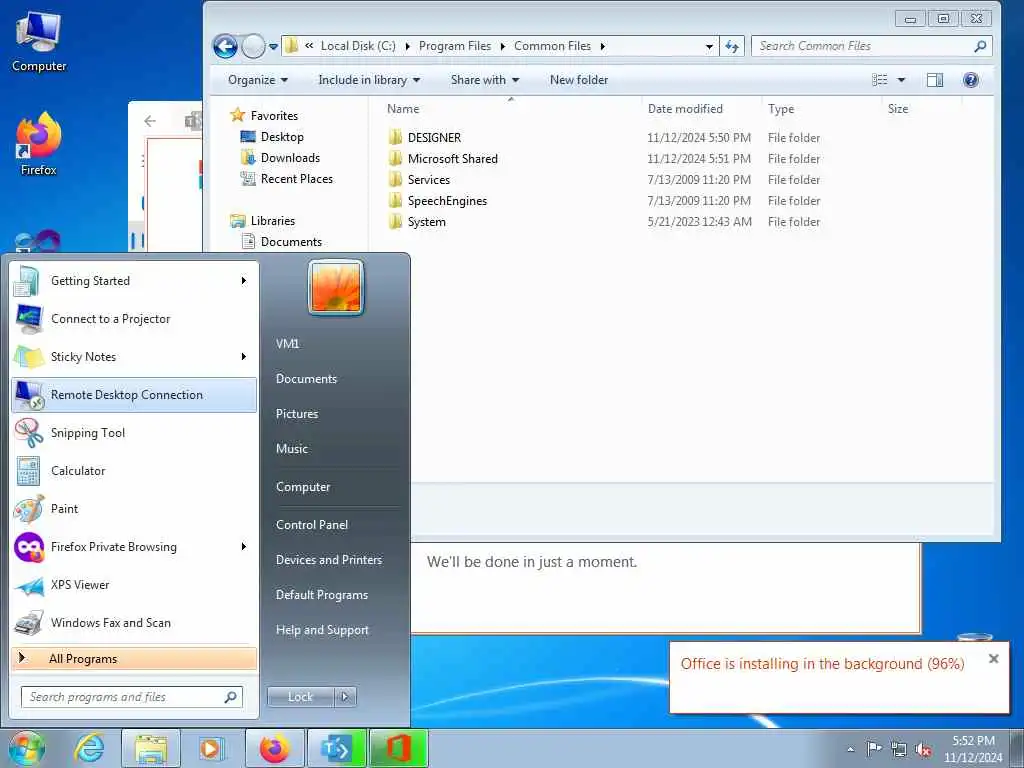
Task: Click taskbar clock showing 5:52 PM
Action: coord(973,749)
